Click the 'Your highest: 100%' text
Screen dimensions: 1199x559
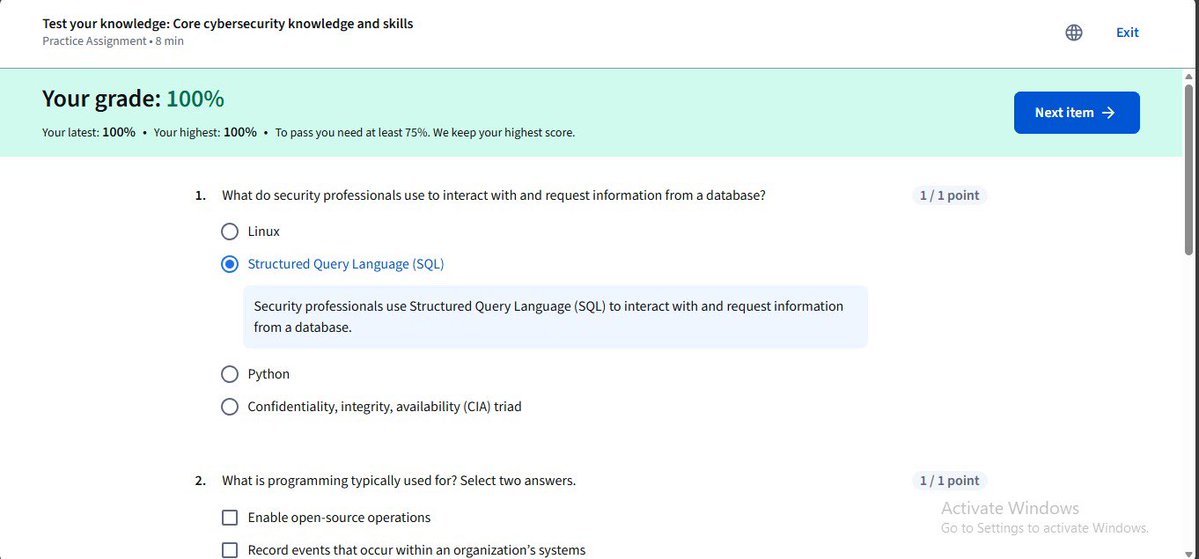coord(205,132)
